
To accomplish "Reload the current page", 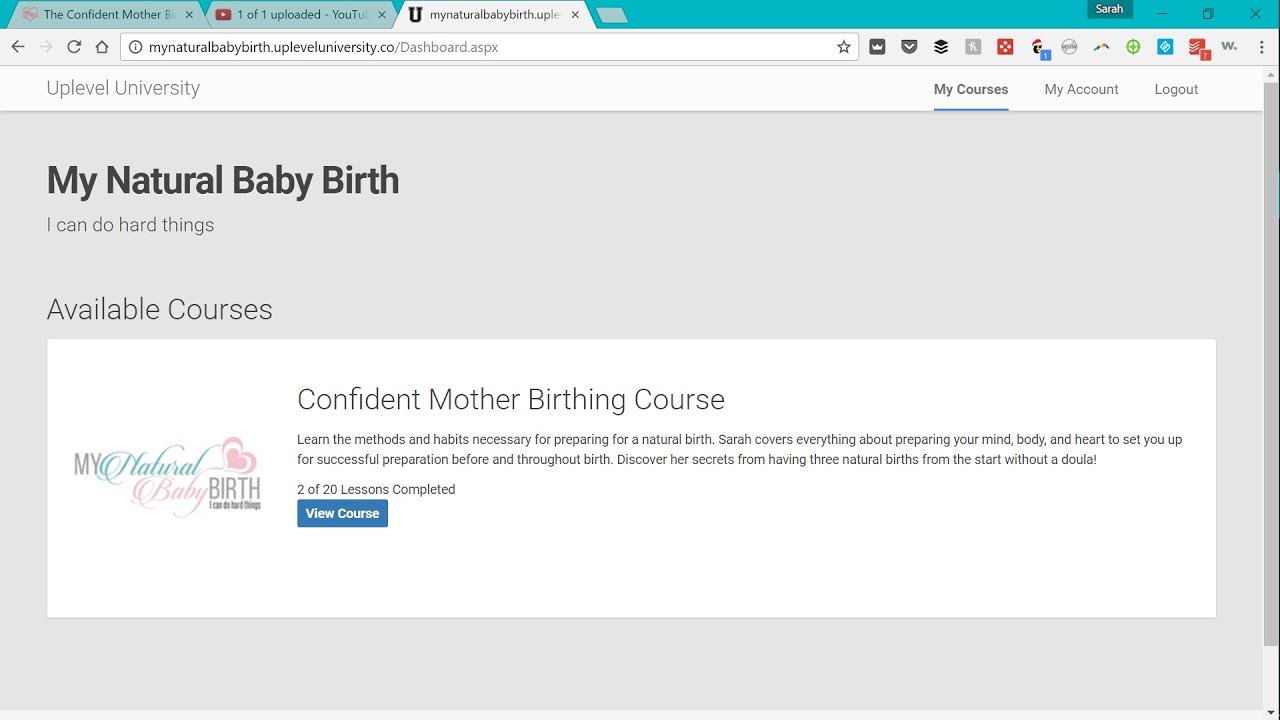I will point(74,47).
